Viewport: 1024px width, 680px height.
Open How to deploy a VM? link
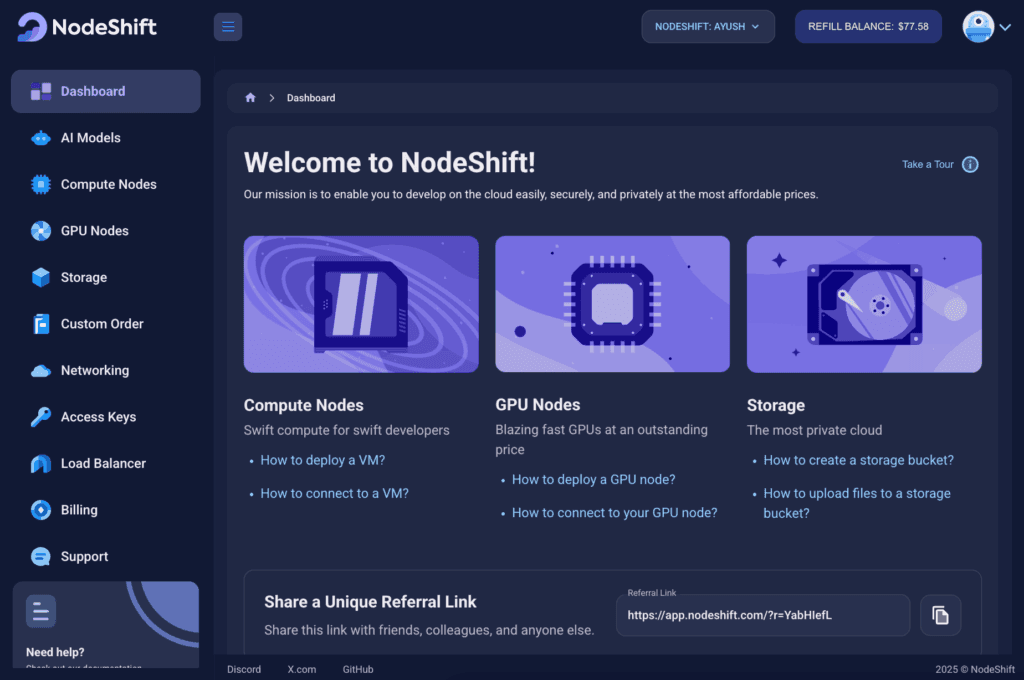(323, 461)
